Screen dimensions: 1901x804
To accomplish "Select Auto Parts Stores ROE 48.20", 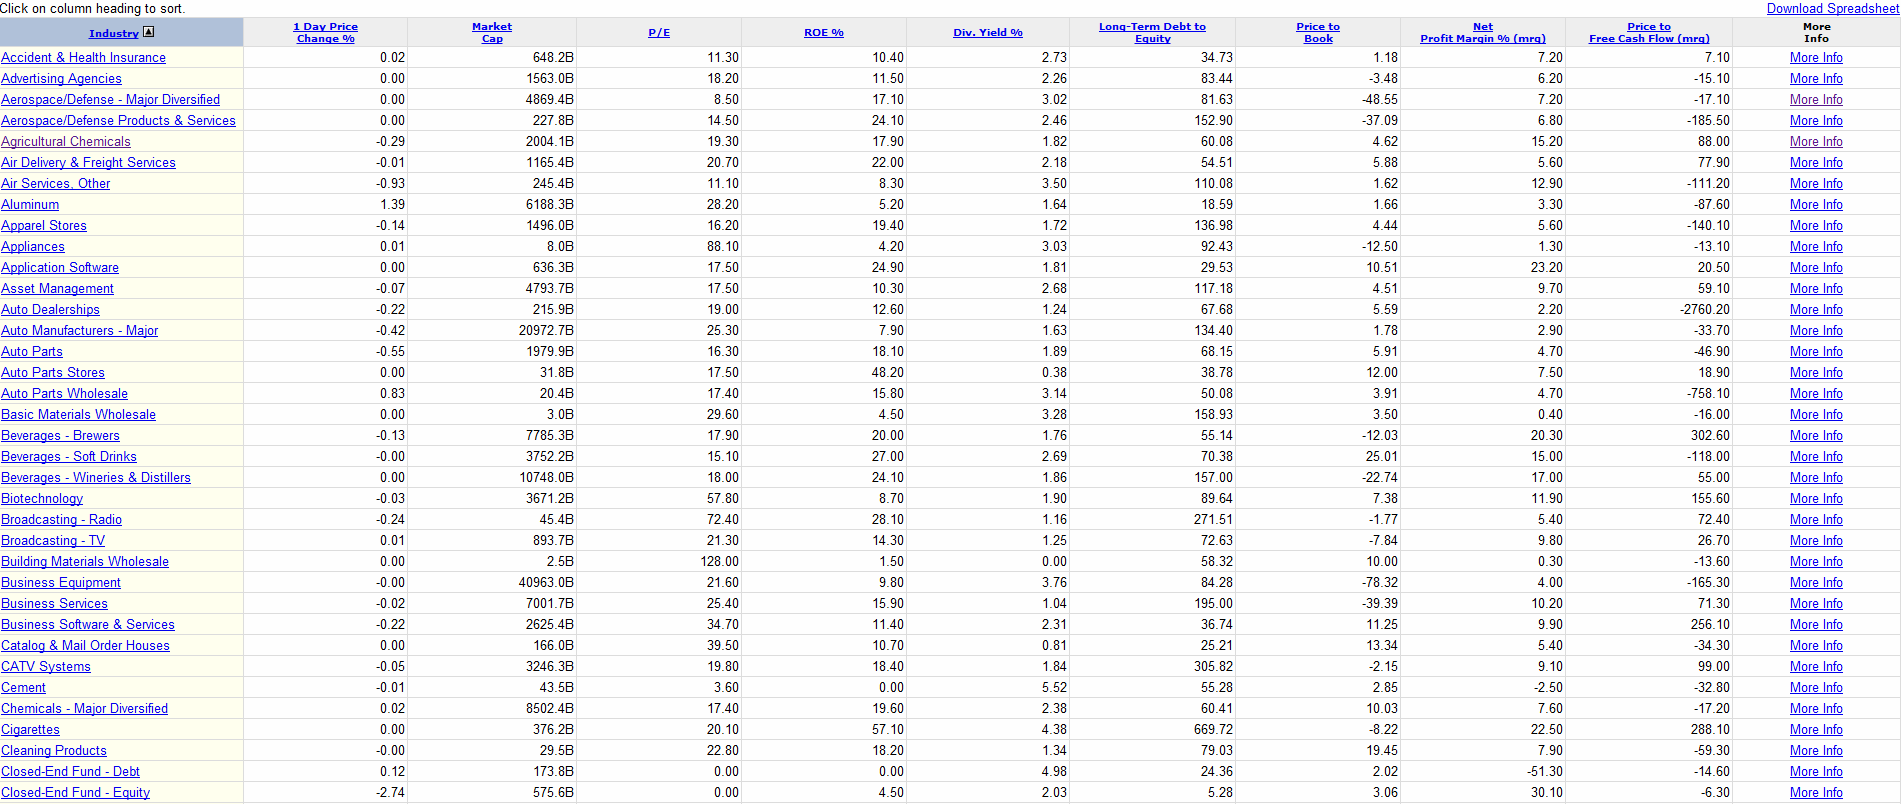I will [x=888, y=373].
